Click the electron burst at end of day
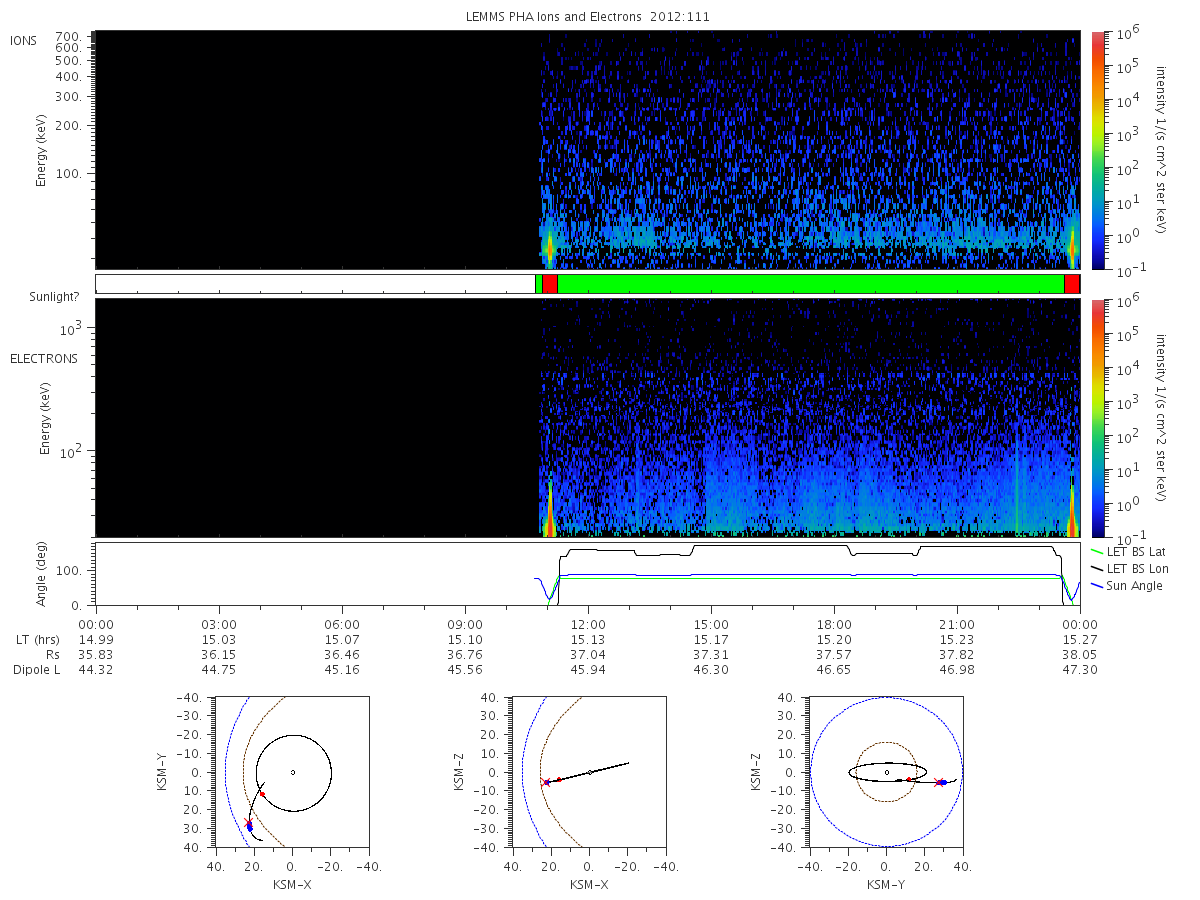This screenshot has width=1200, height=900. (1072, 512)
